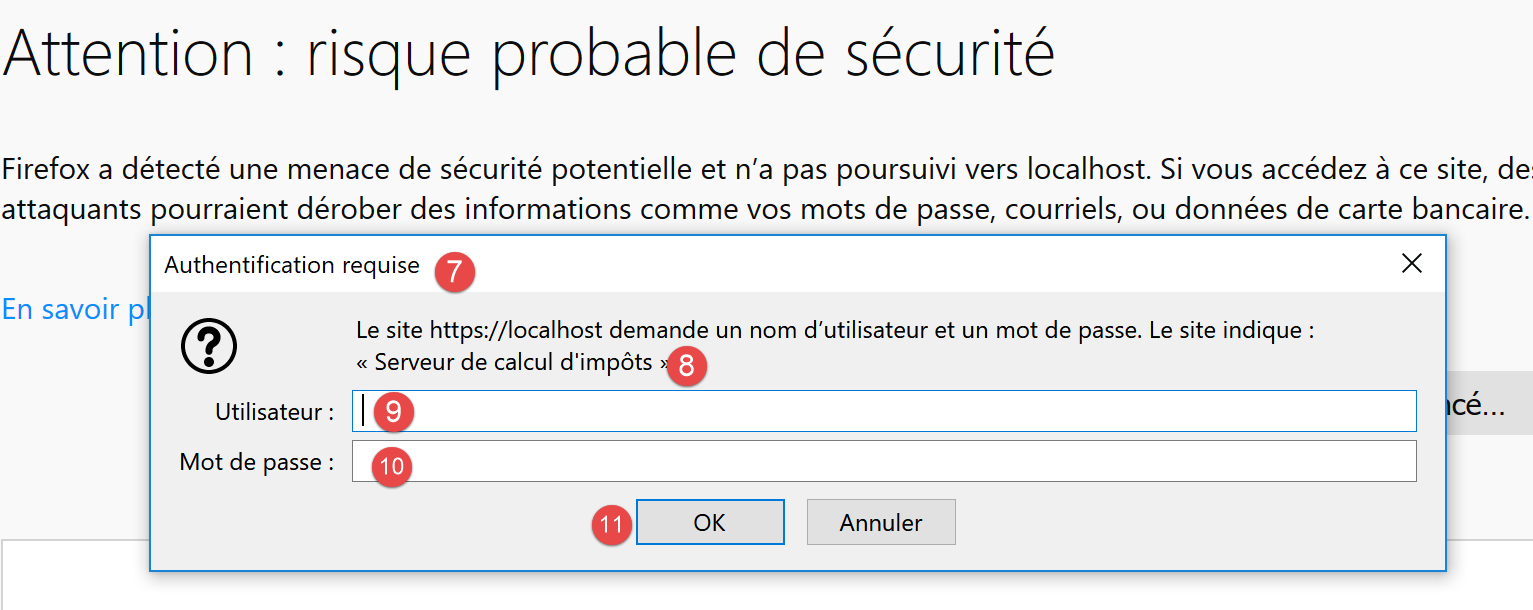
Task: Click into the Mot de passe field
Action: click(900, 461)
